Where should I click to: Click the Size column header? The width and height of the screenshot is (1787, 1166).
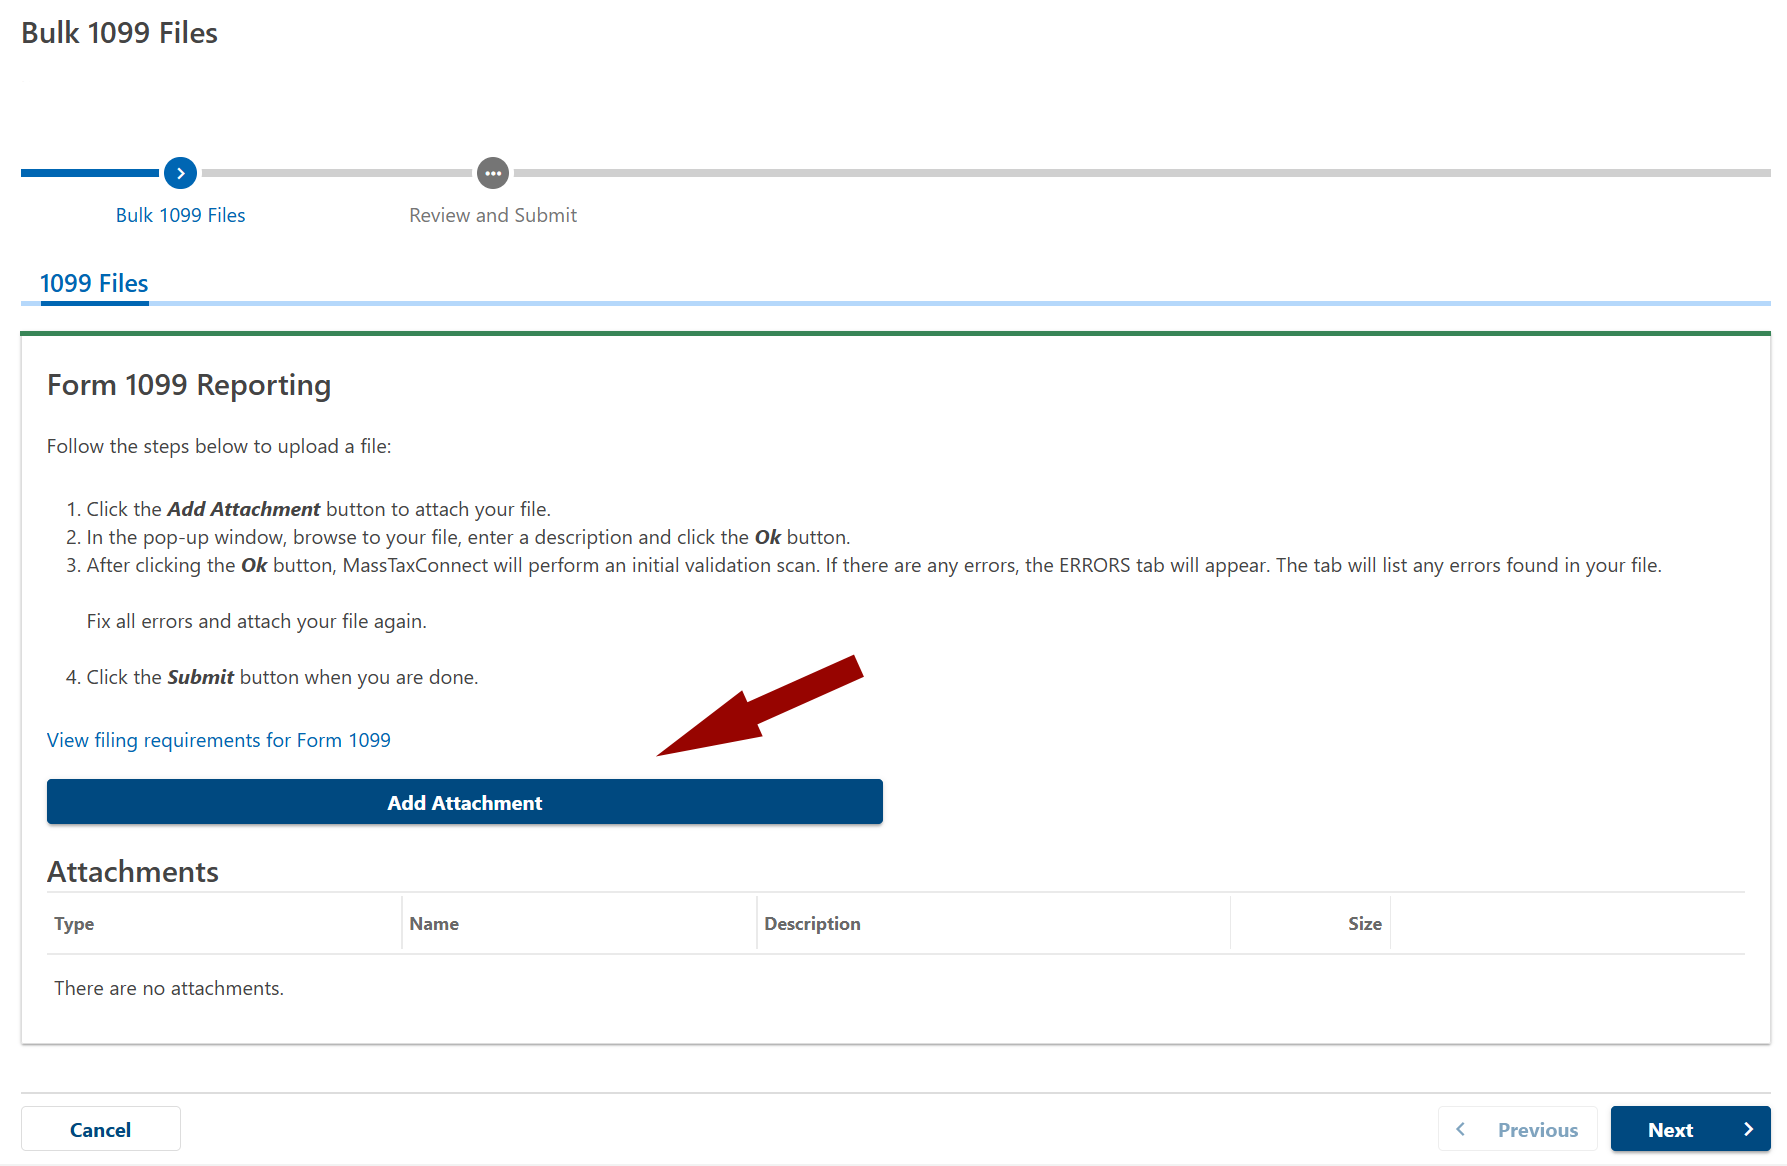pyautogui.click(x=1364, y=924)
